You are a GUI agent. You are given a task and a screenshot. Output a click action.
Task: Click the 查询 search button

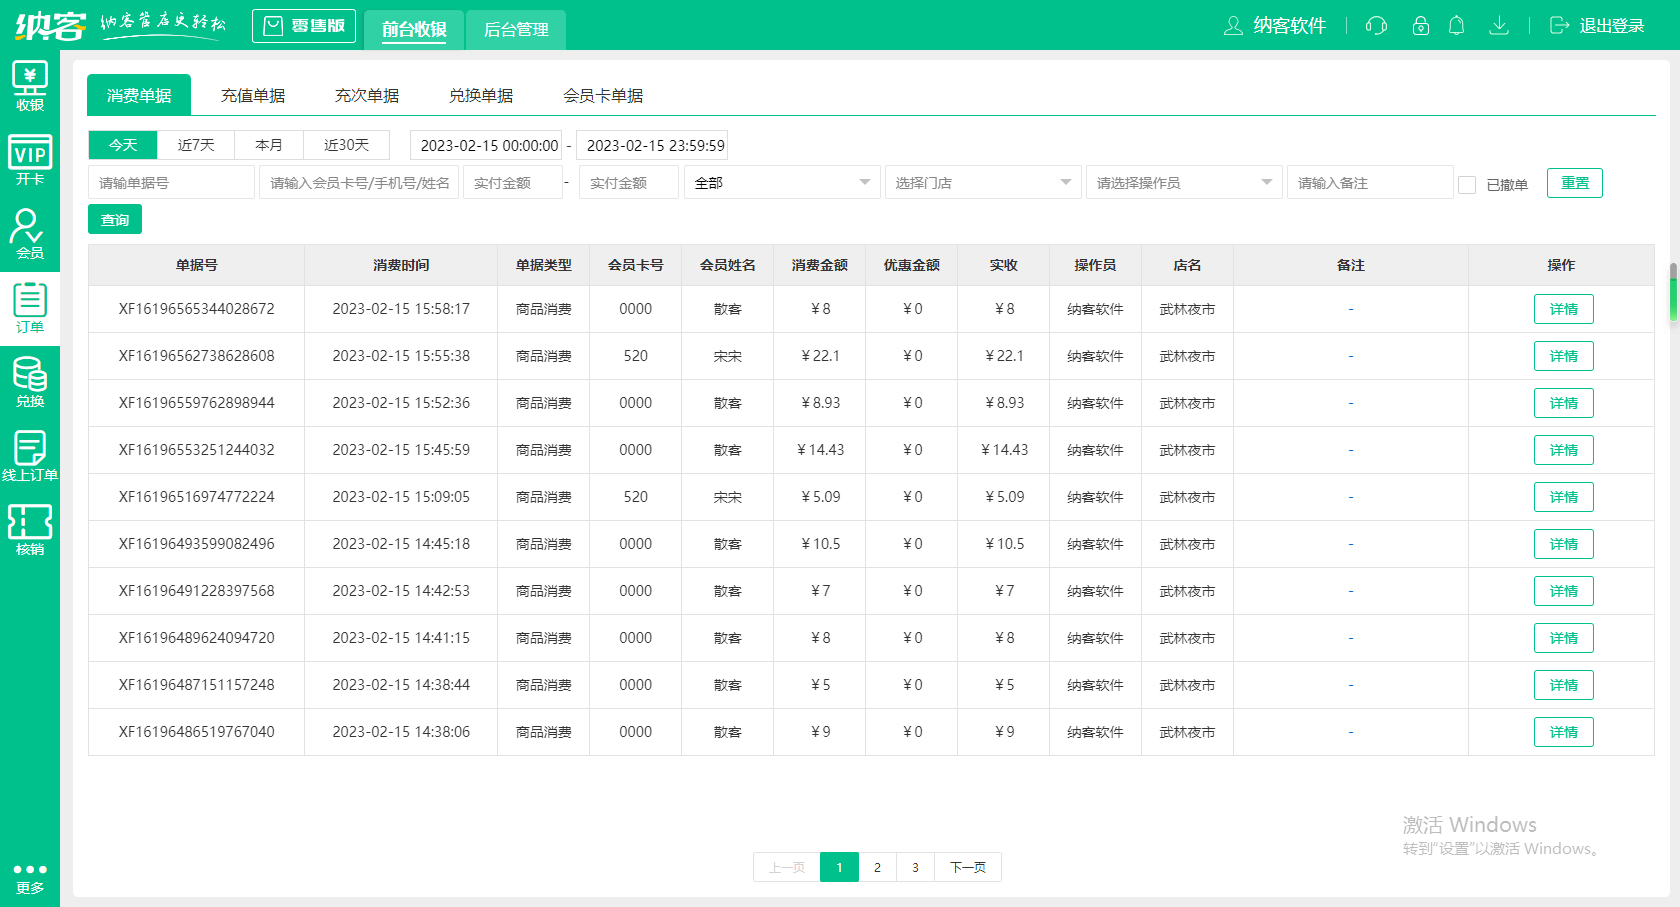click(x=115, y=220)
